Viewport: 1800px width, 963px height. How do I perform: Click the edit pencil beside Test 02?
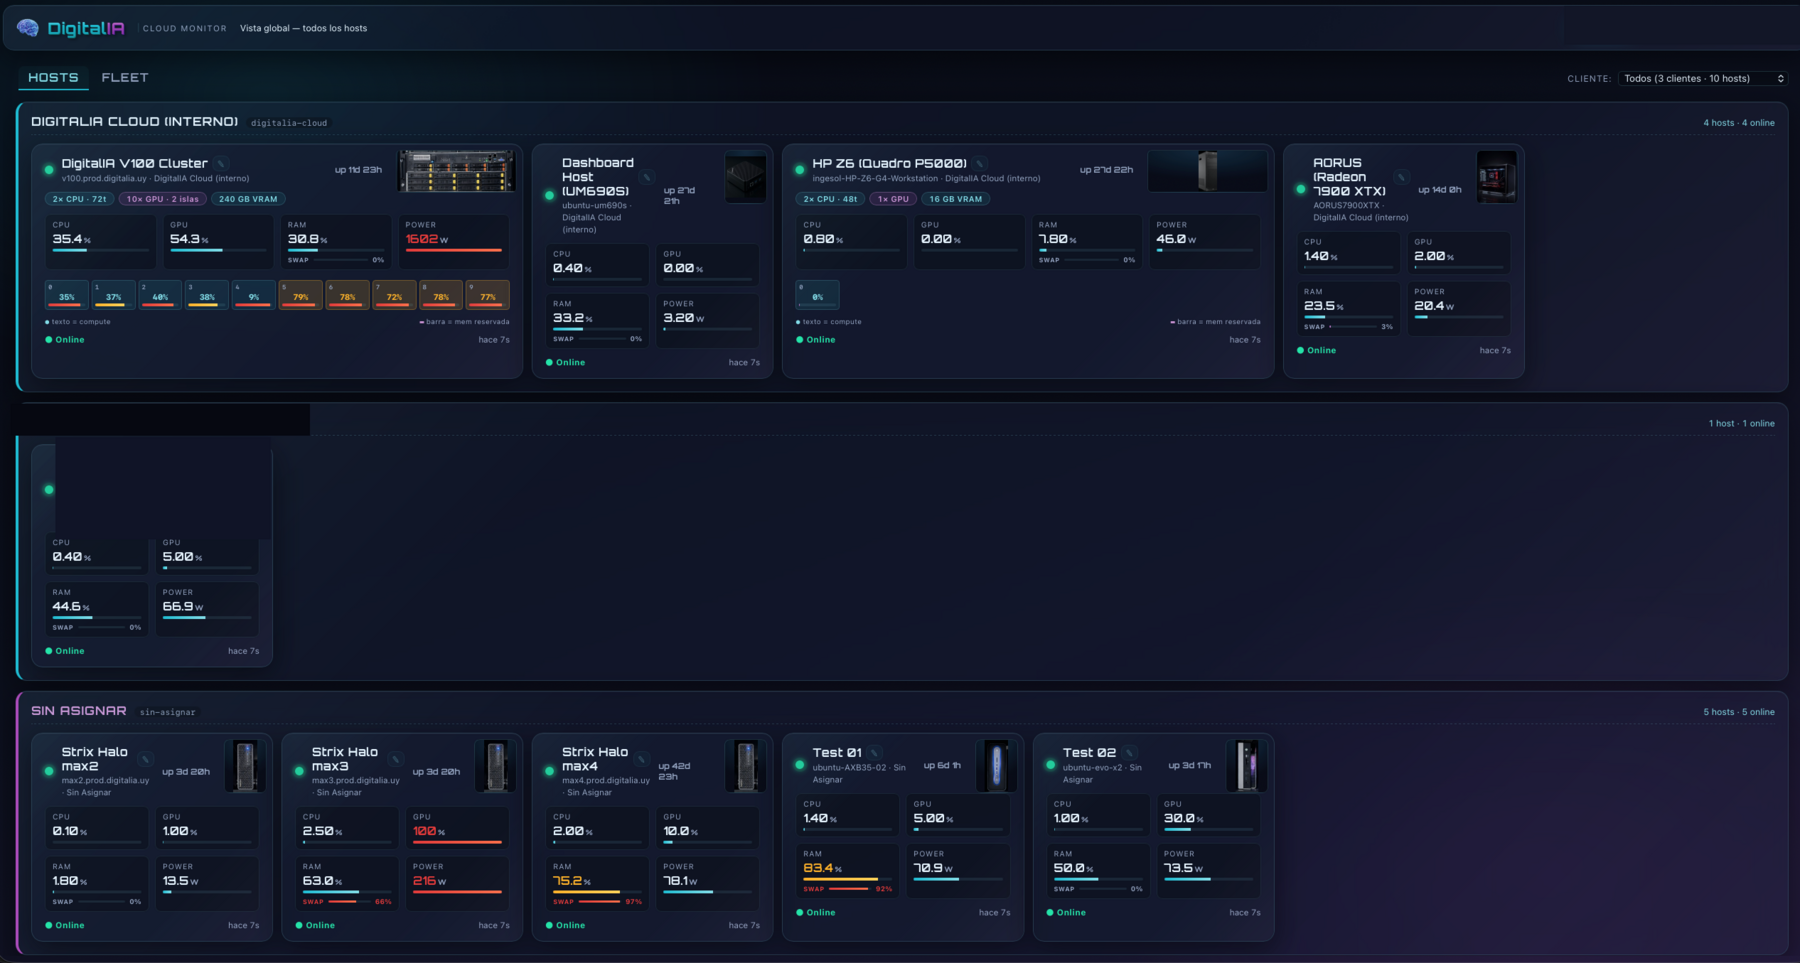(x=1129, y=753)
